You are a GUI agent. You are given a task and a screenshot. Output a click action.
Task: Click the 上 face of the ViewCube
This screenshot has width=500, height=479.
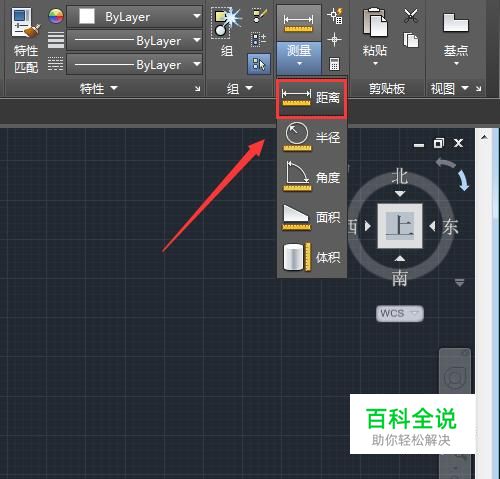[400, 226]
